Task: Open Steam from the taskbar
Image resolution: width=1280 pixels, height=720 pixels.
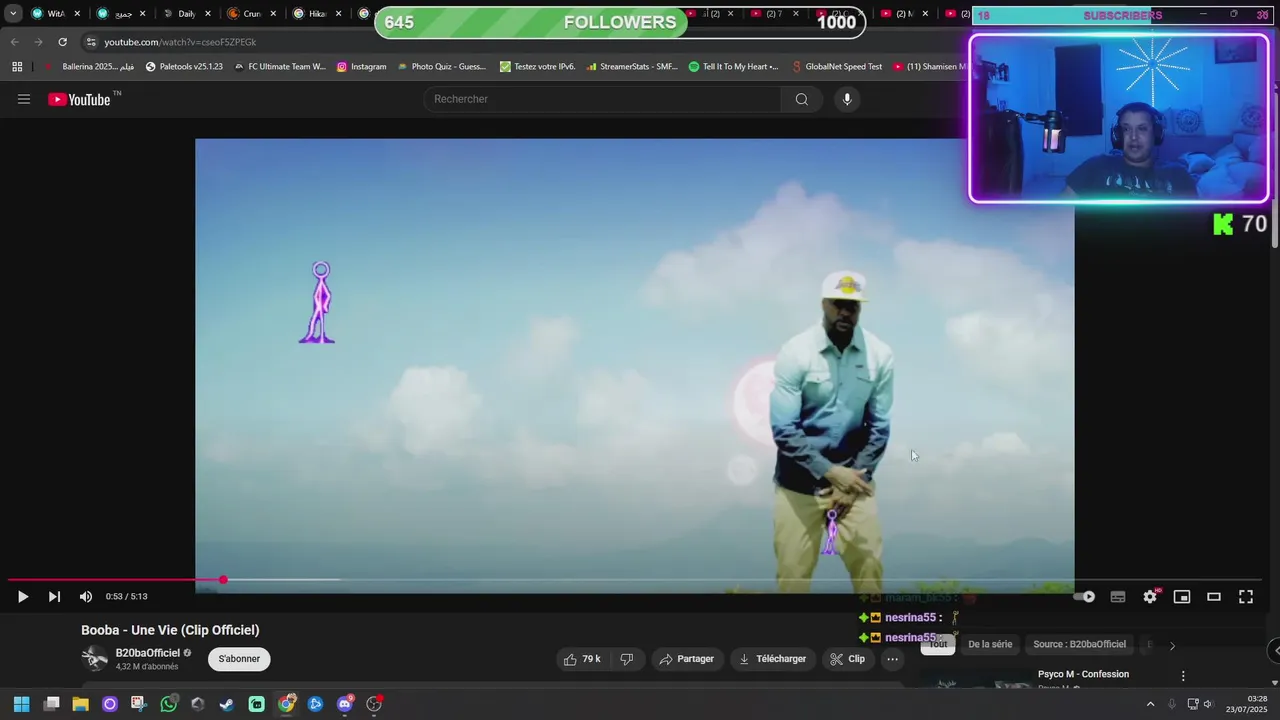Action: click(227, 704)
